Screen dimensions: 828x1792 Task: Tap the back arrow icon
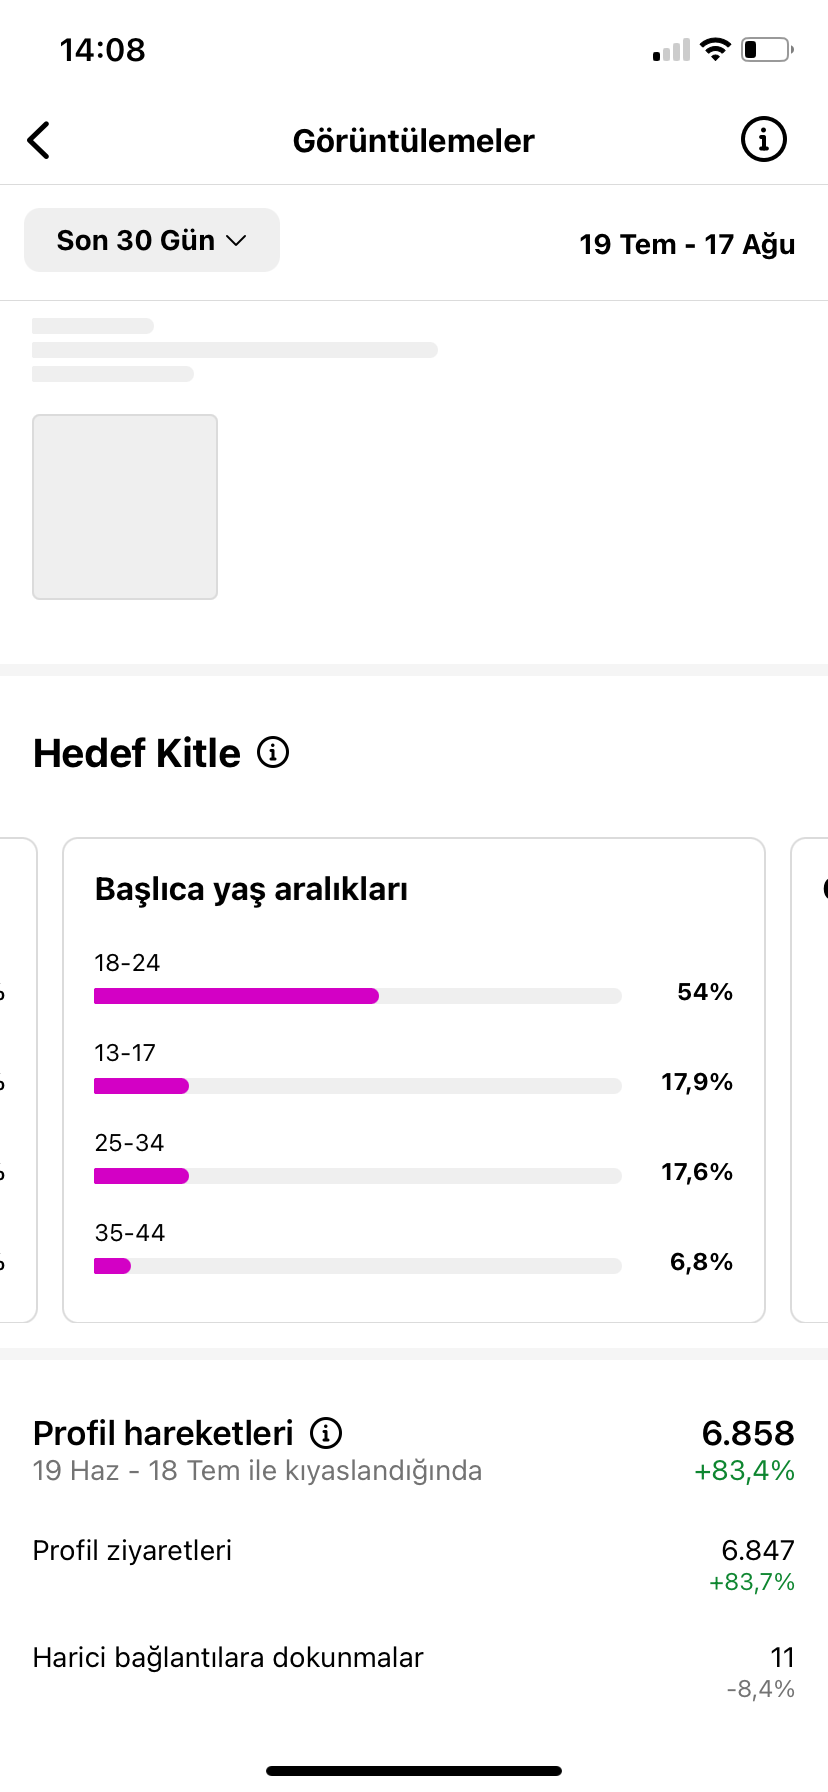tap(39, 140)
